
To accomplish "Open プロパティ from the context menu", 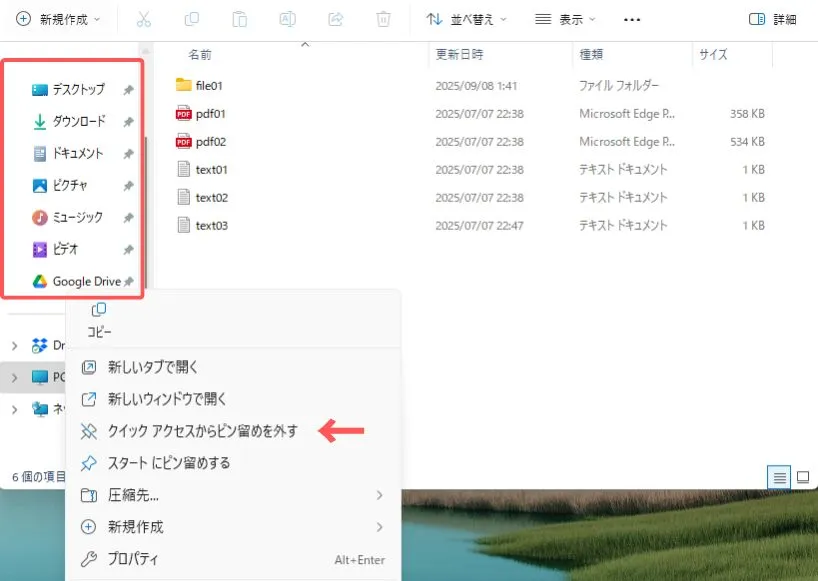I will click(x=133, y=559).
